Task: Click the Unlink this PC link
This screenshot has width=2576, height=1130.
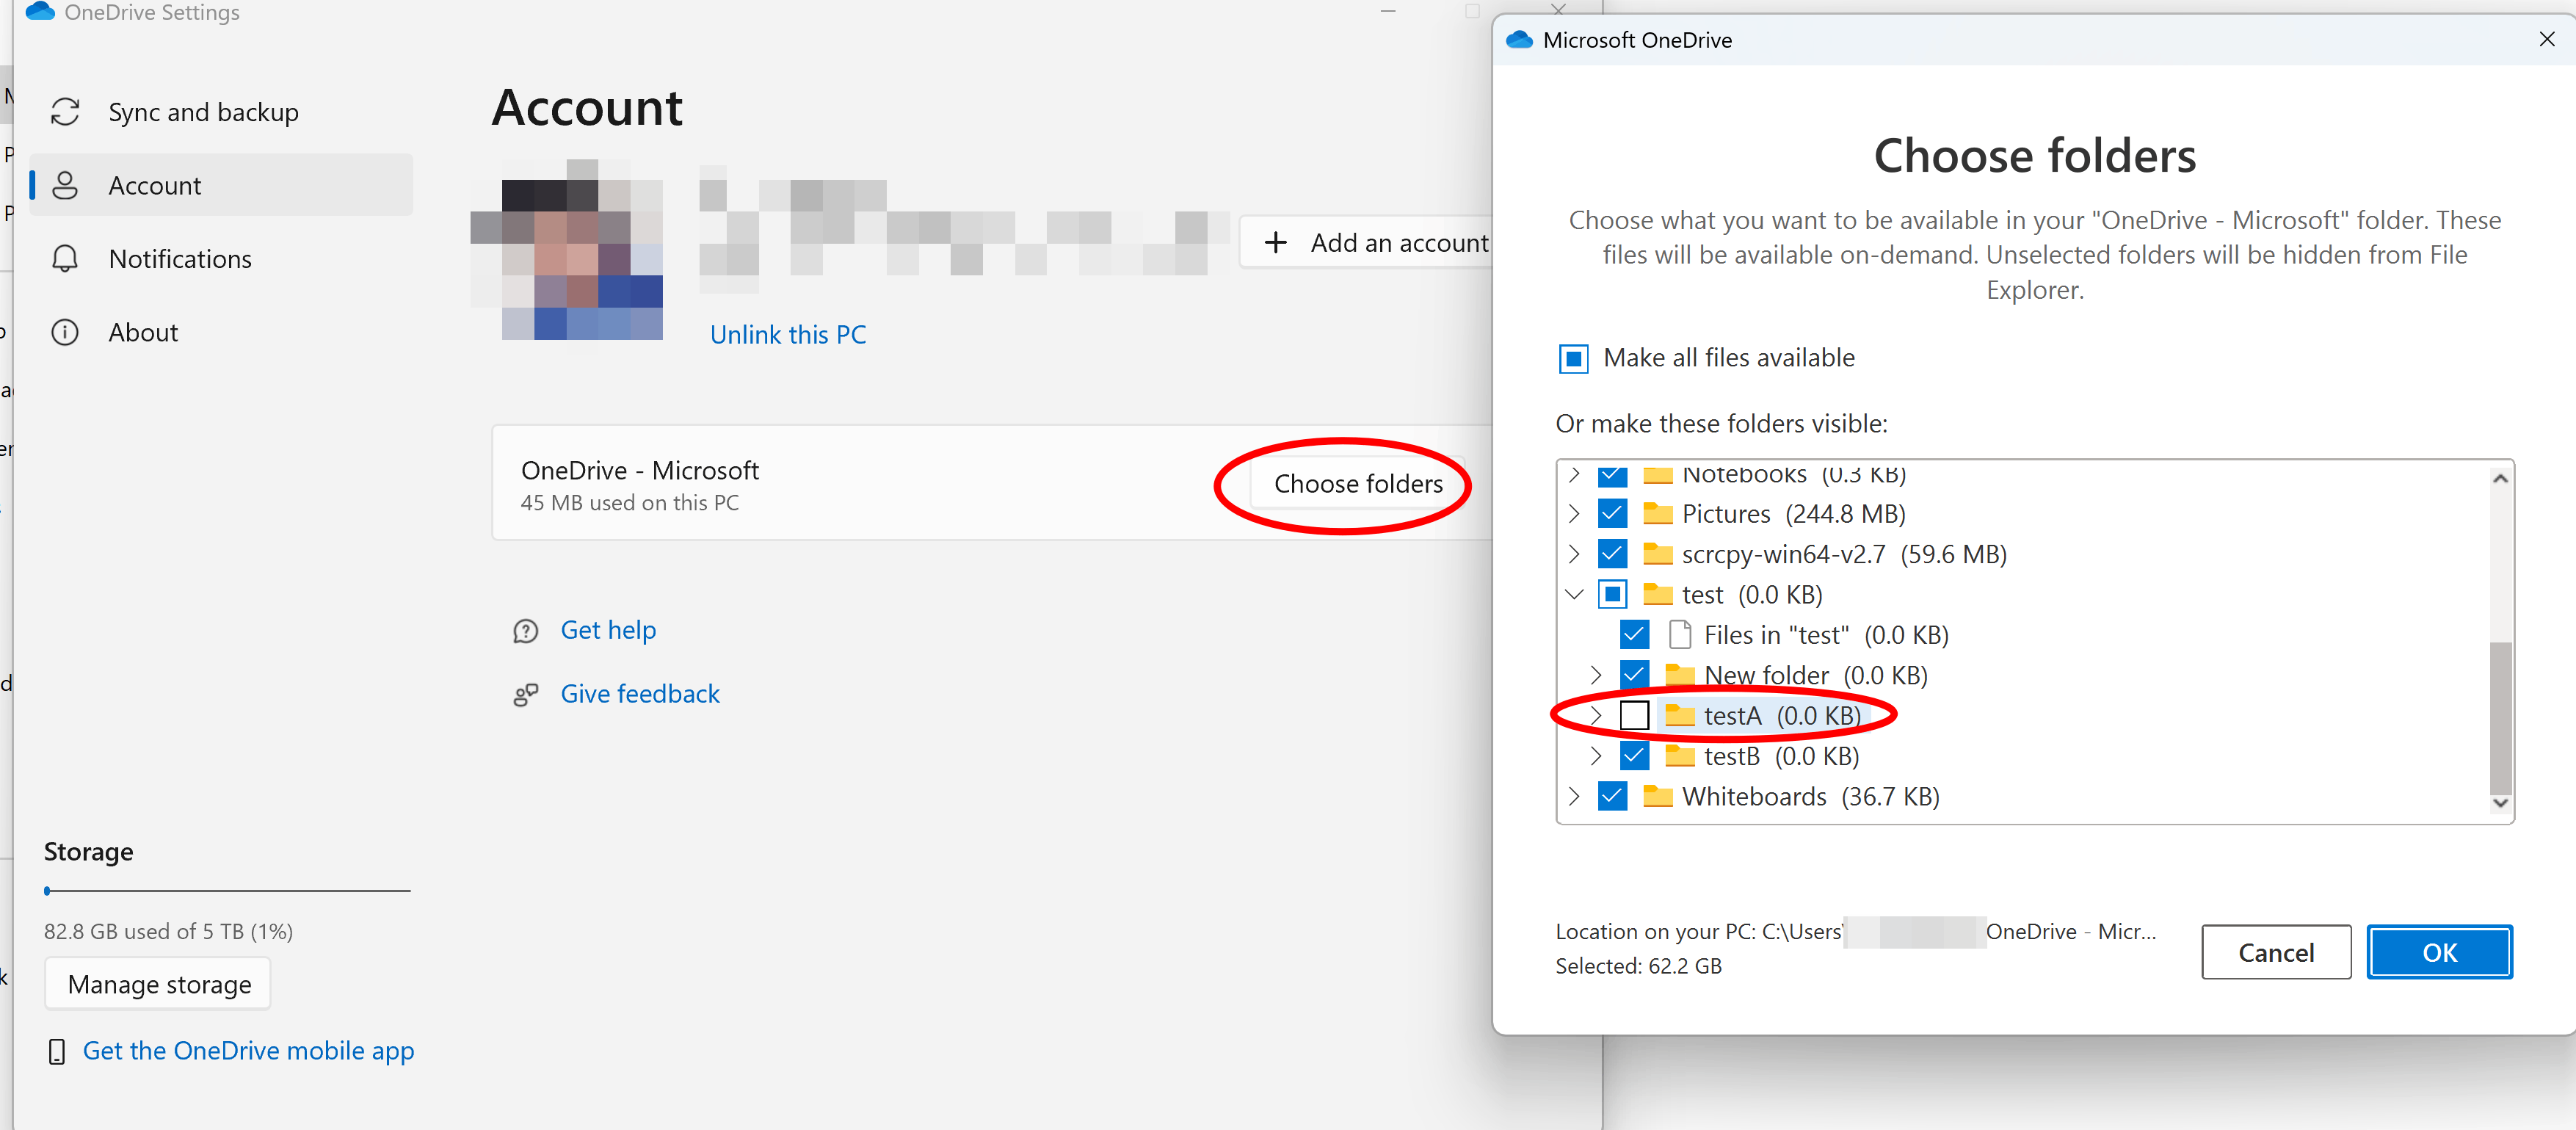Action: pos(788,334)
